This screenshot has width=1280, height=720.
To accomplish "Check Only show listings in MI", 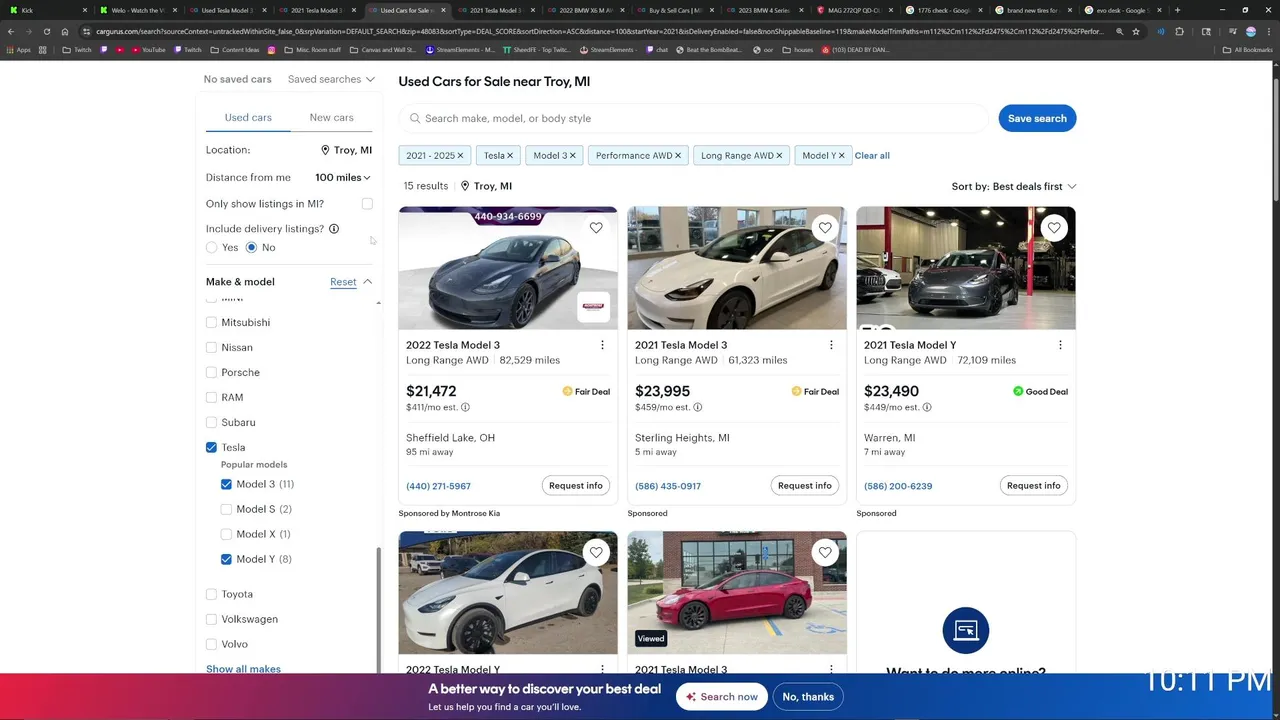I will click(367, 204).
